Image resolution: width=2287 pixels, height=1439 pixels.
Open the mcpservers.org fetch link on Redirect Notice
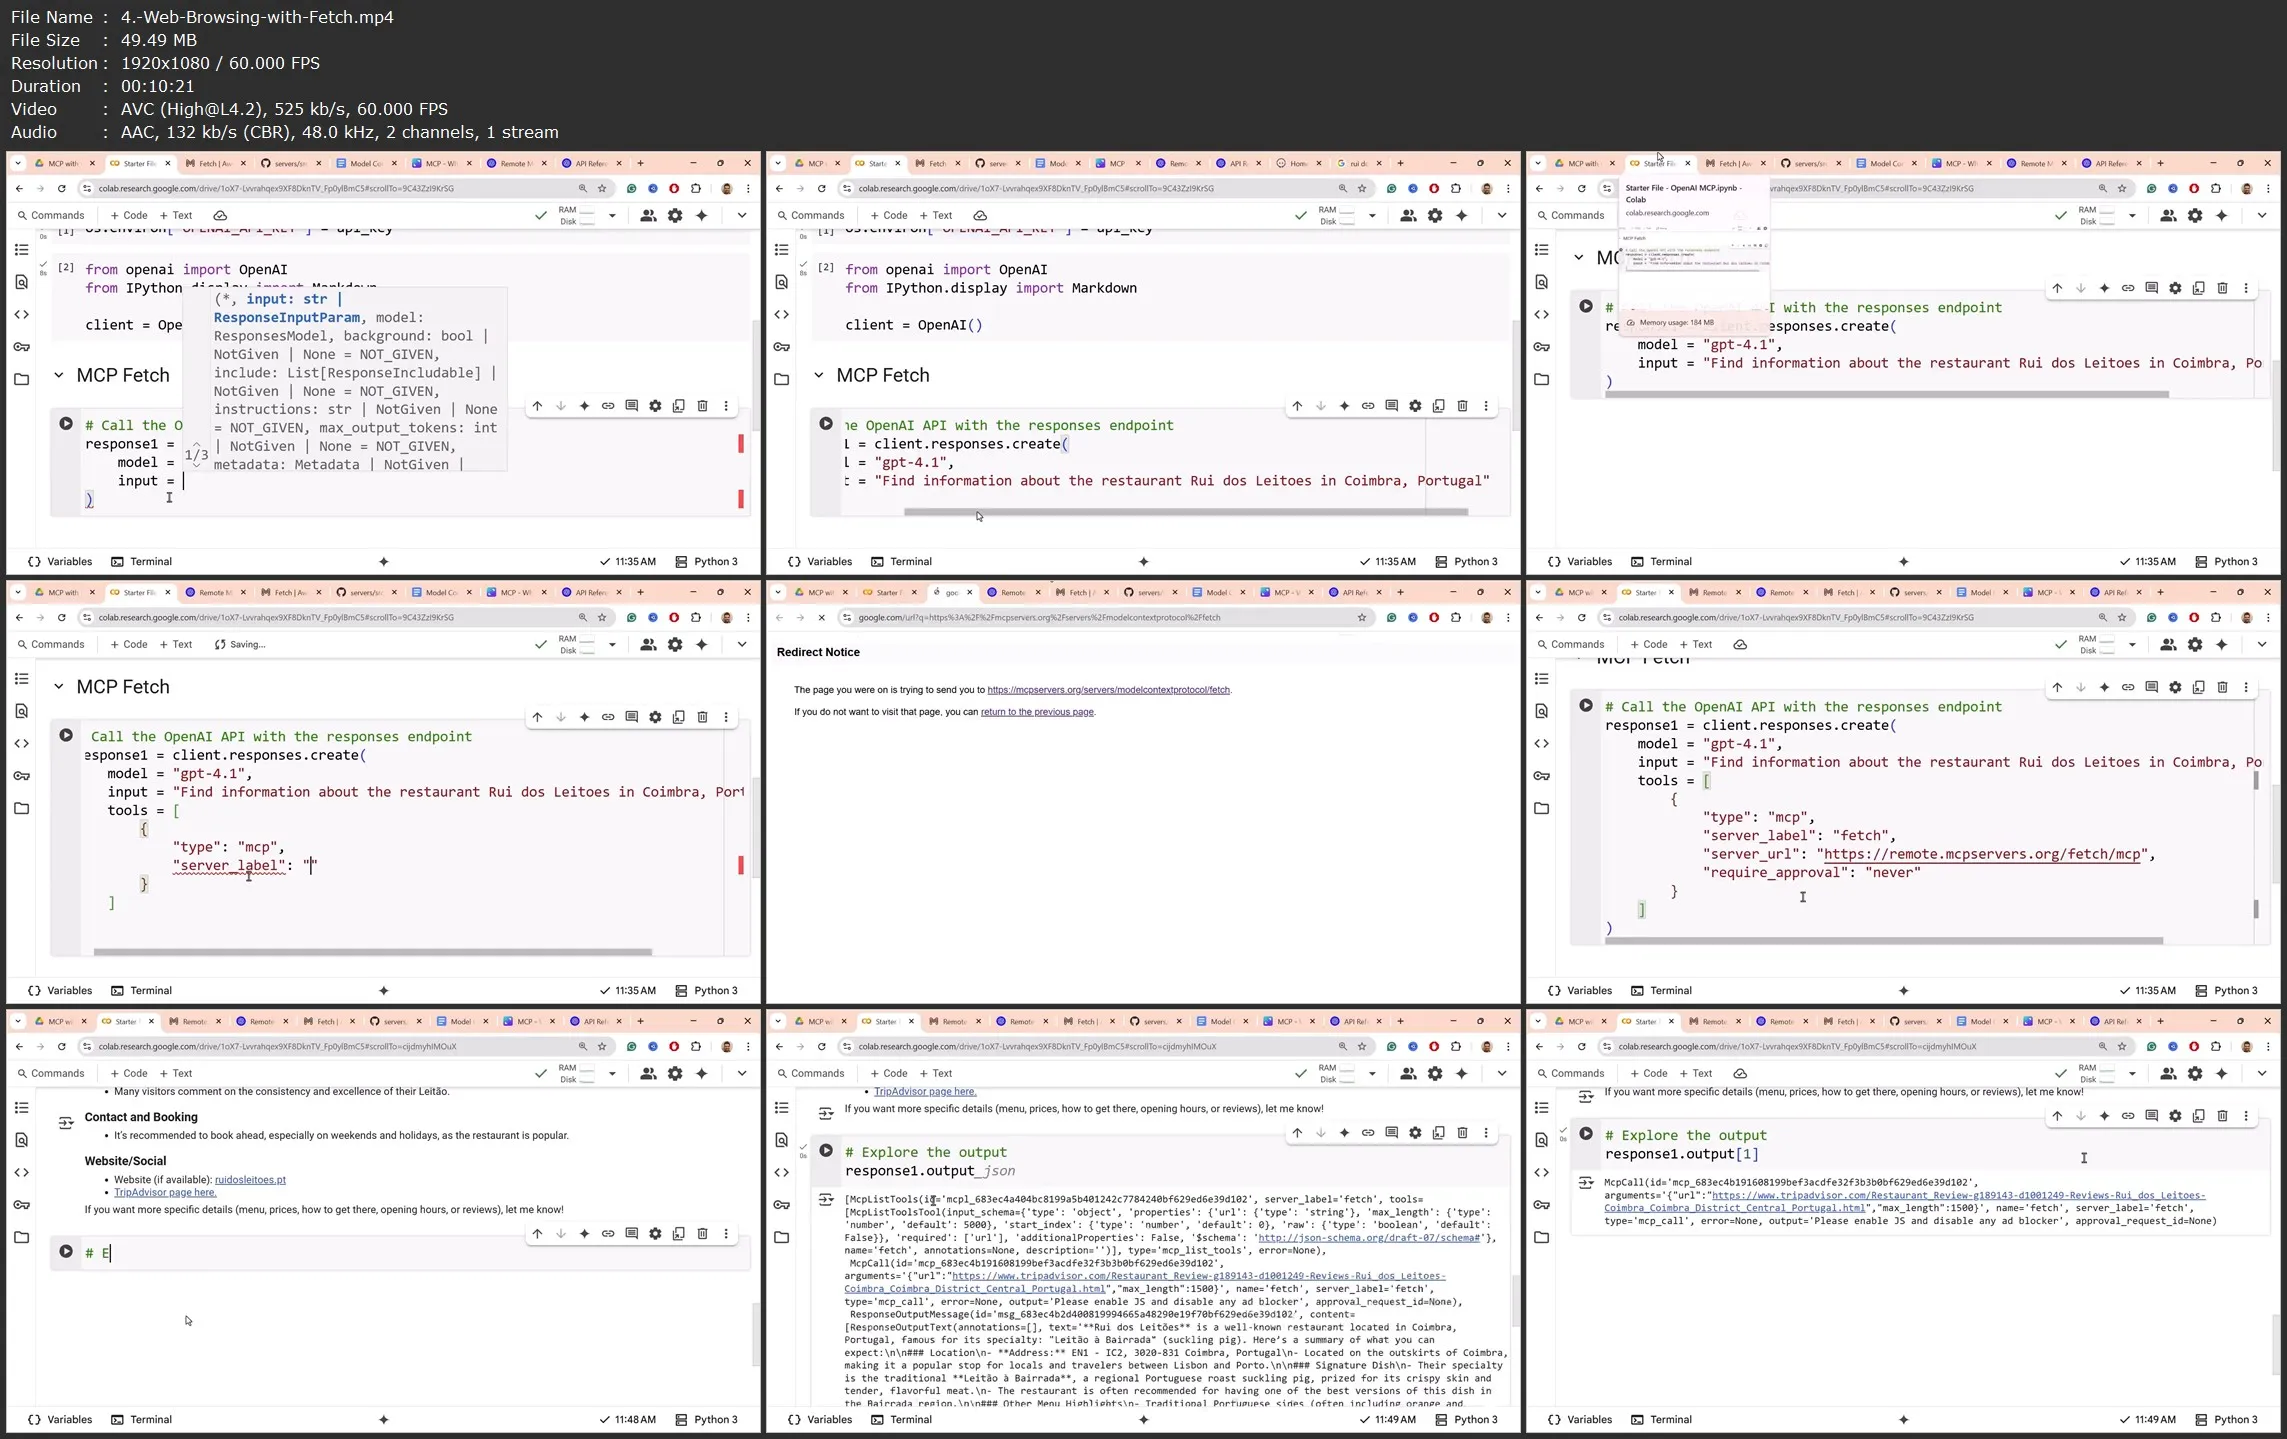tap(1108, 690)
